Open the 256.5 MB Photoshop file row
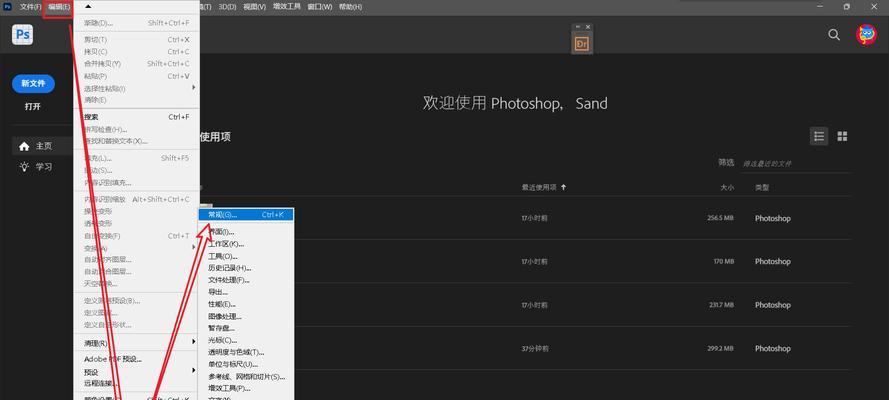889x400 pixels. coord(524,218)
